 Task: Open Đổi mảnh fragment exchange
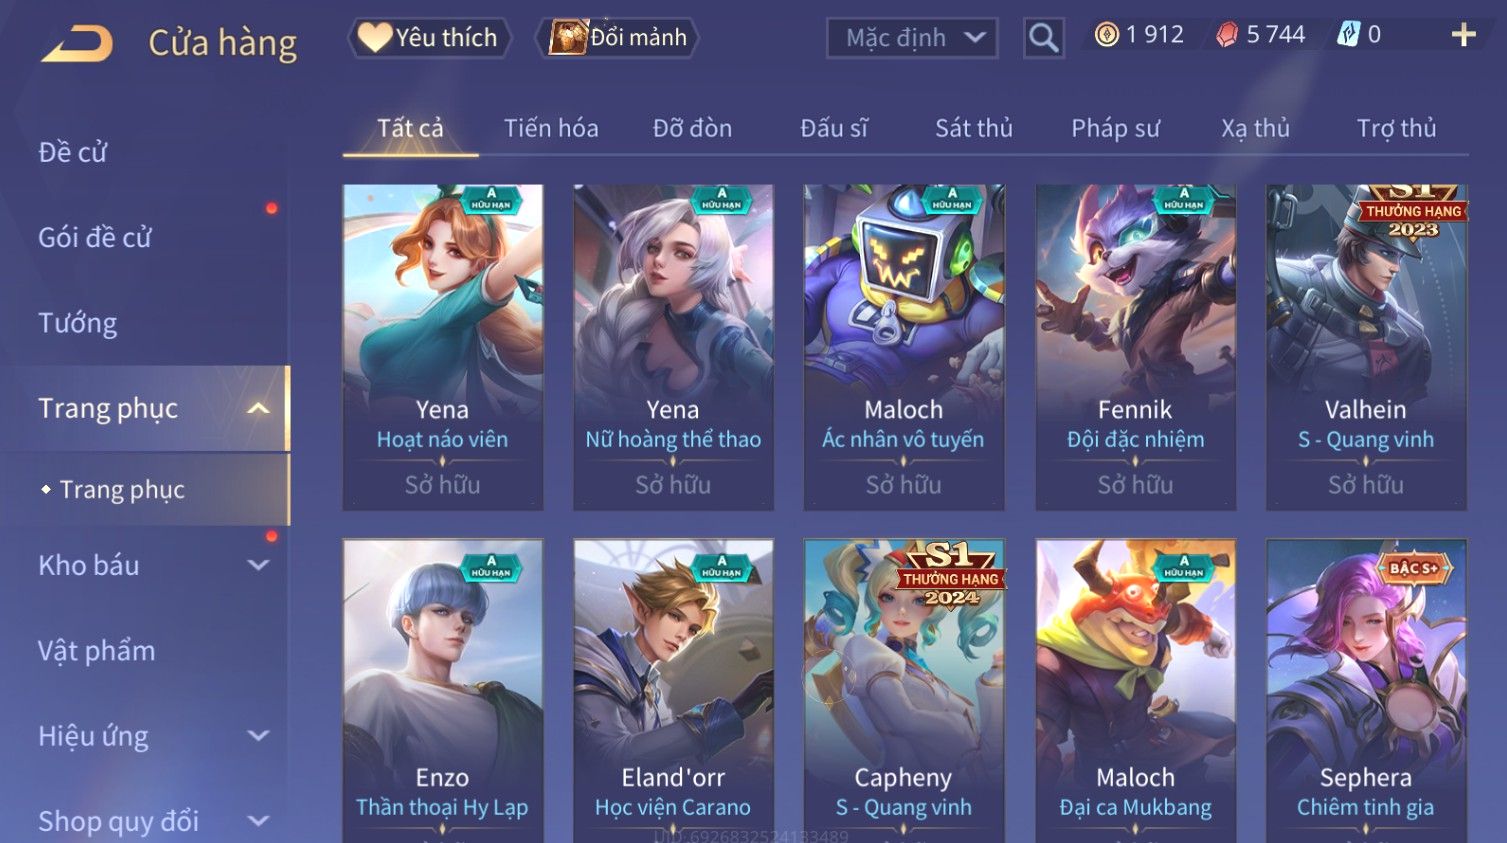click(x=617, y=38)
